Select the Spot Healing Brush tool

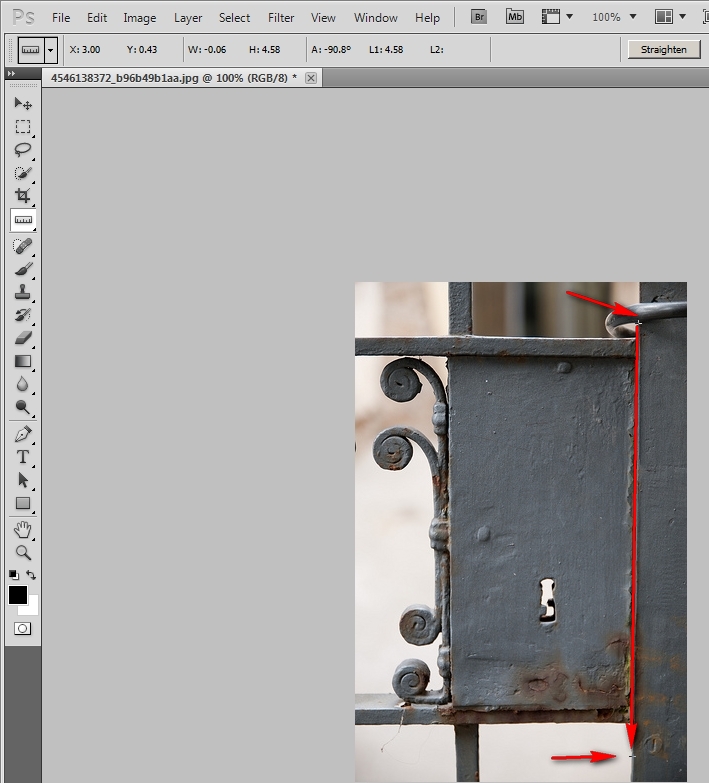tap(23, 246)
